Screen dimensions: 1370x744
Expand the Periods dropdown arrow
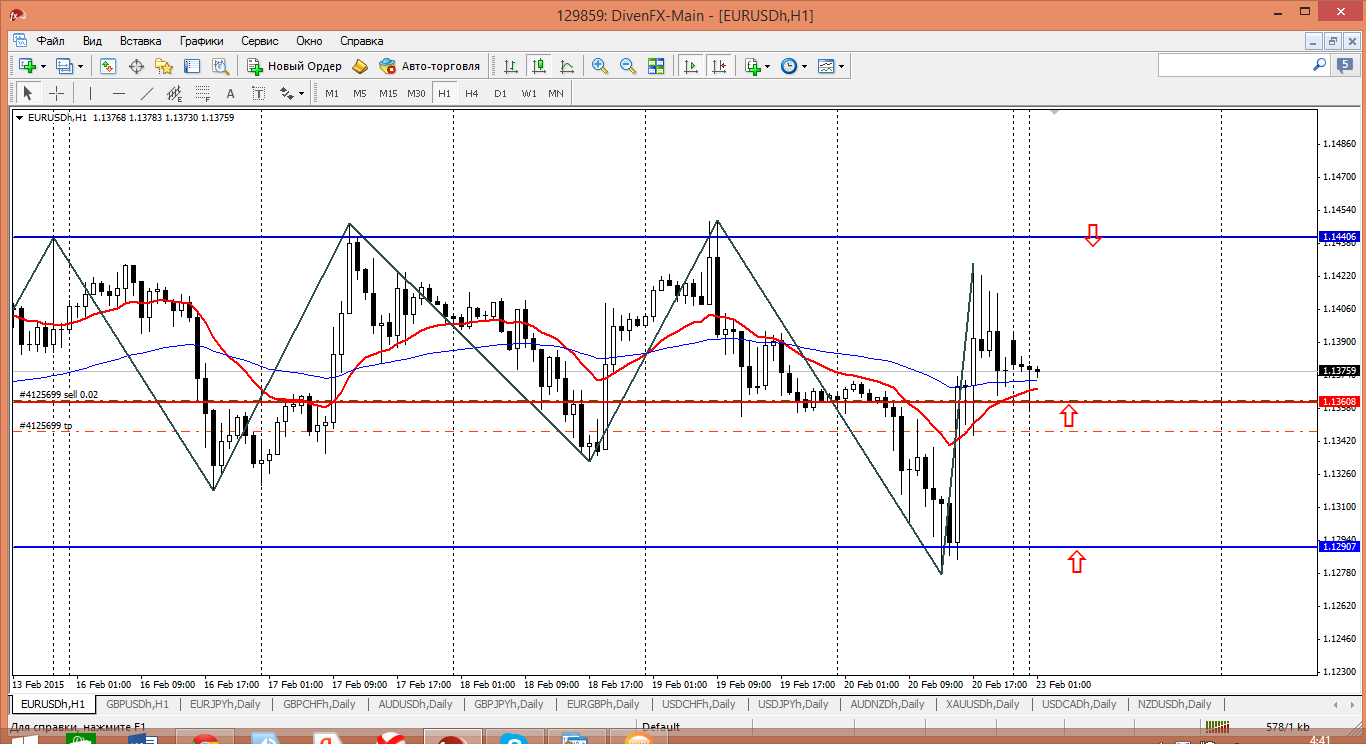pyautogui.click(x=804, y=66)
